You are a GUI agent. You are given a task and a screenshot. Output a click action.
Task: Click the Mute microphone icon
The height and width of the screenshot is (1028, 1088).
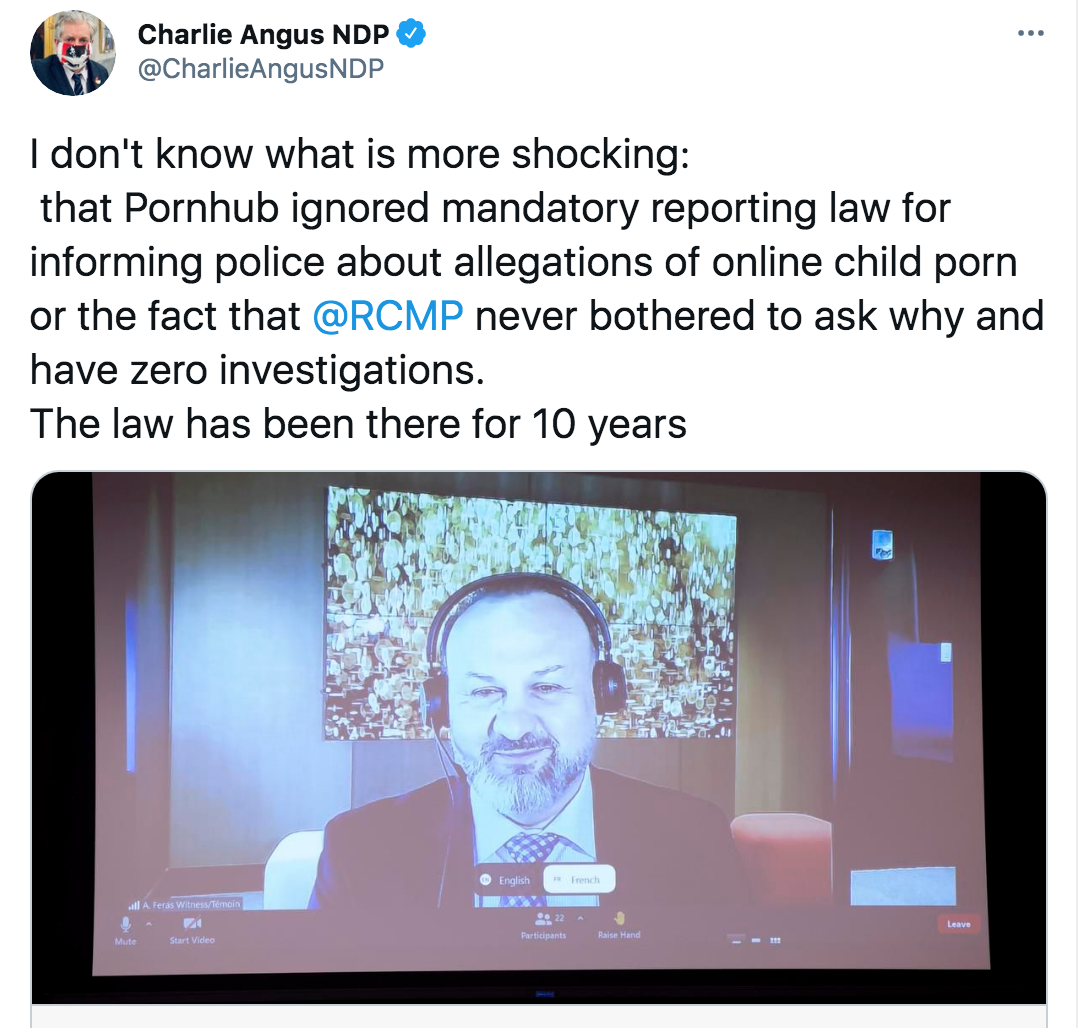(126, 924)
